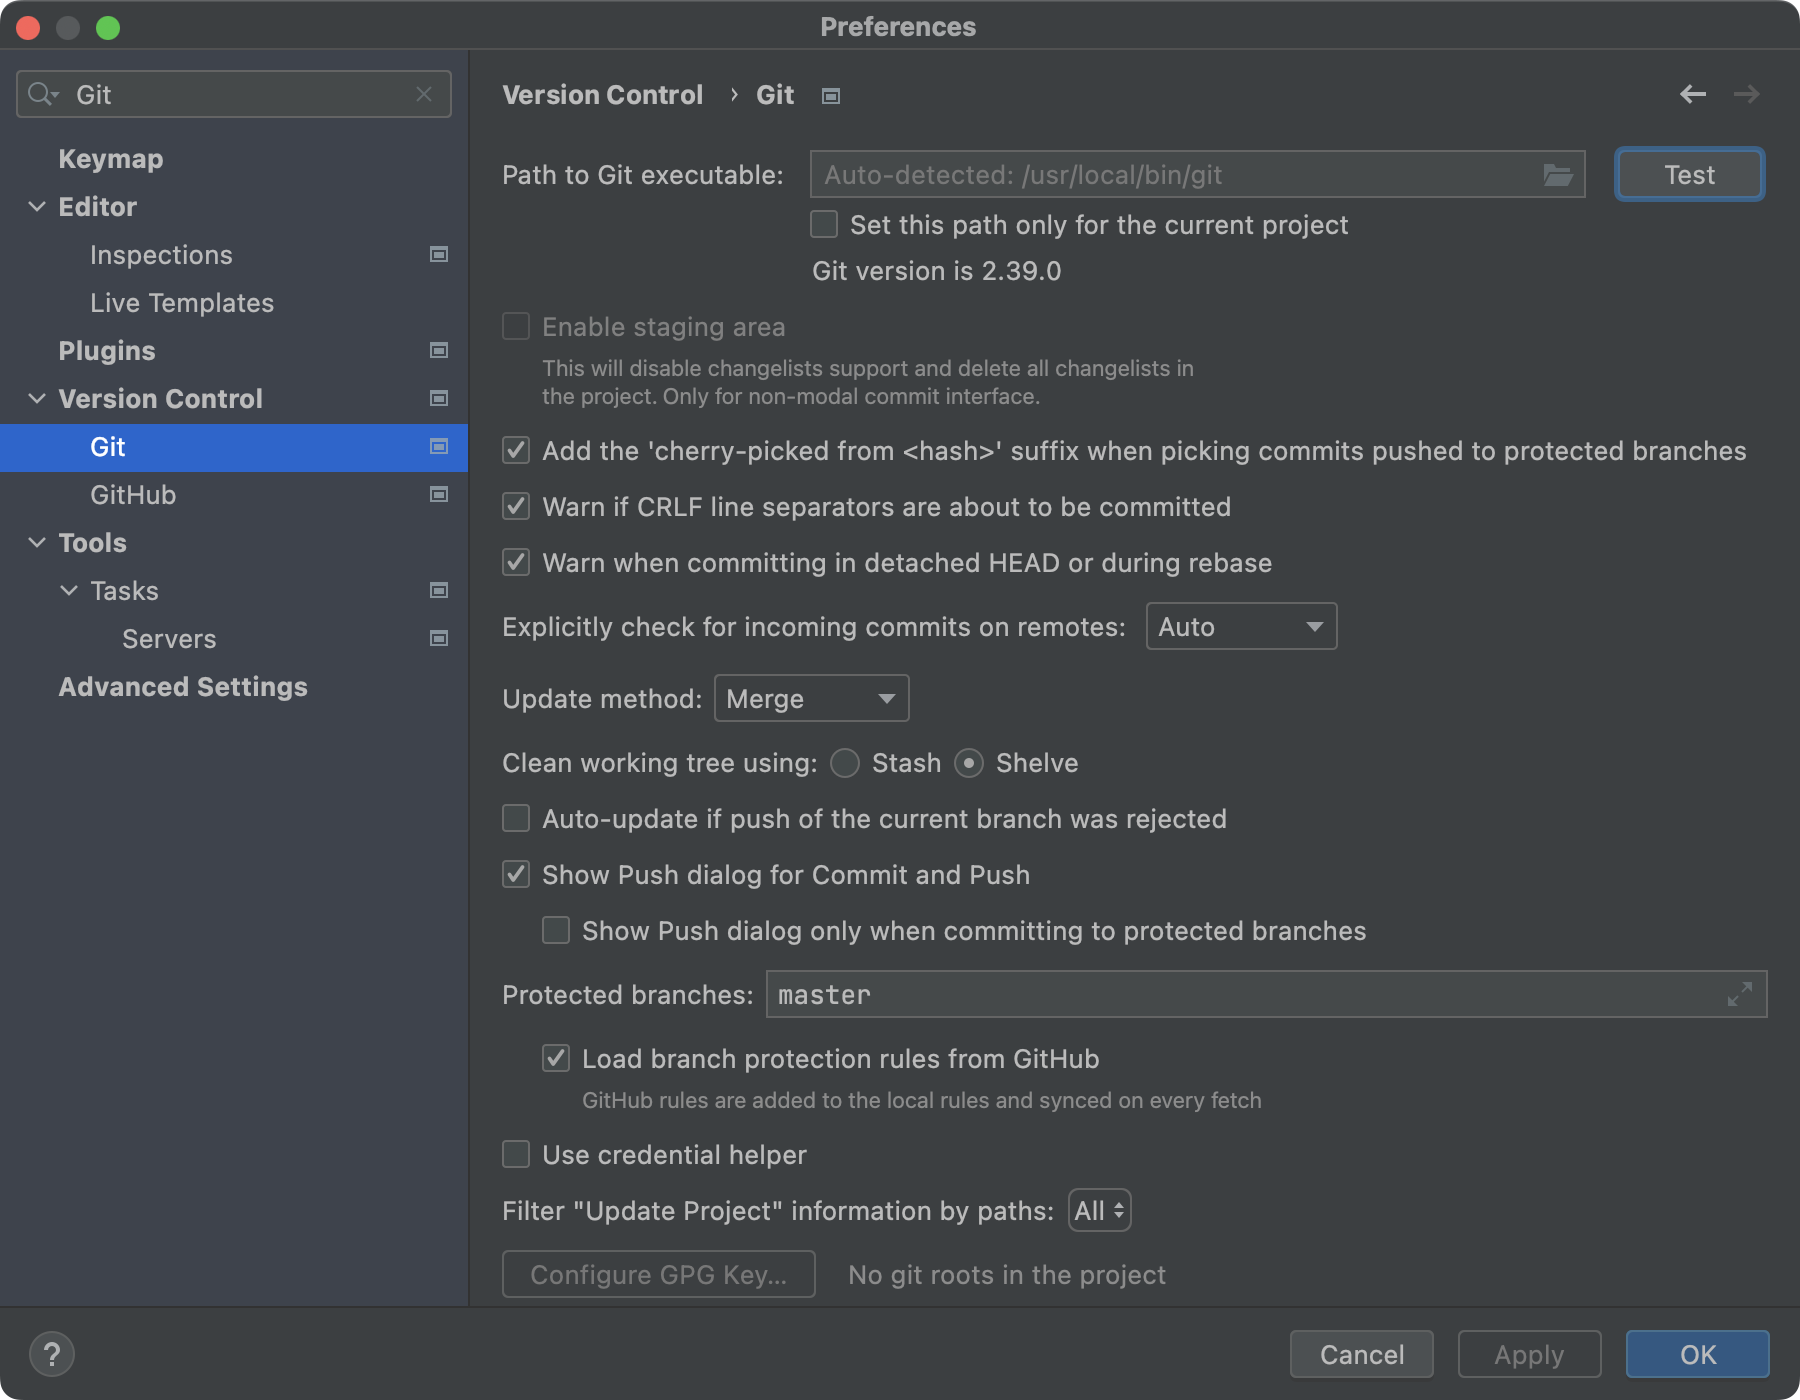Click the Cancel button
1800x1400 pixels.
tap(1361, 1355)
